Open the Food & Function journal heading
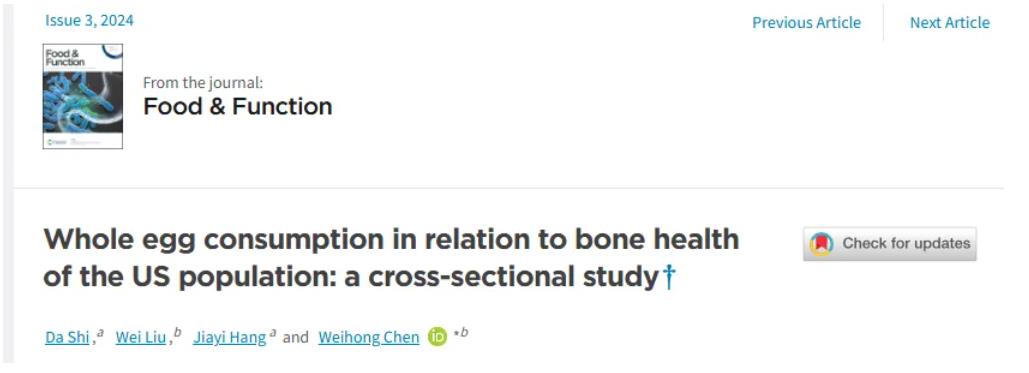 [238, 106]
